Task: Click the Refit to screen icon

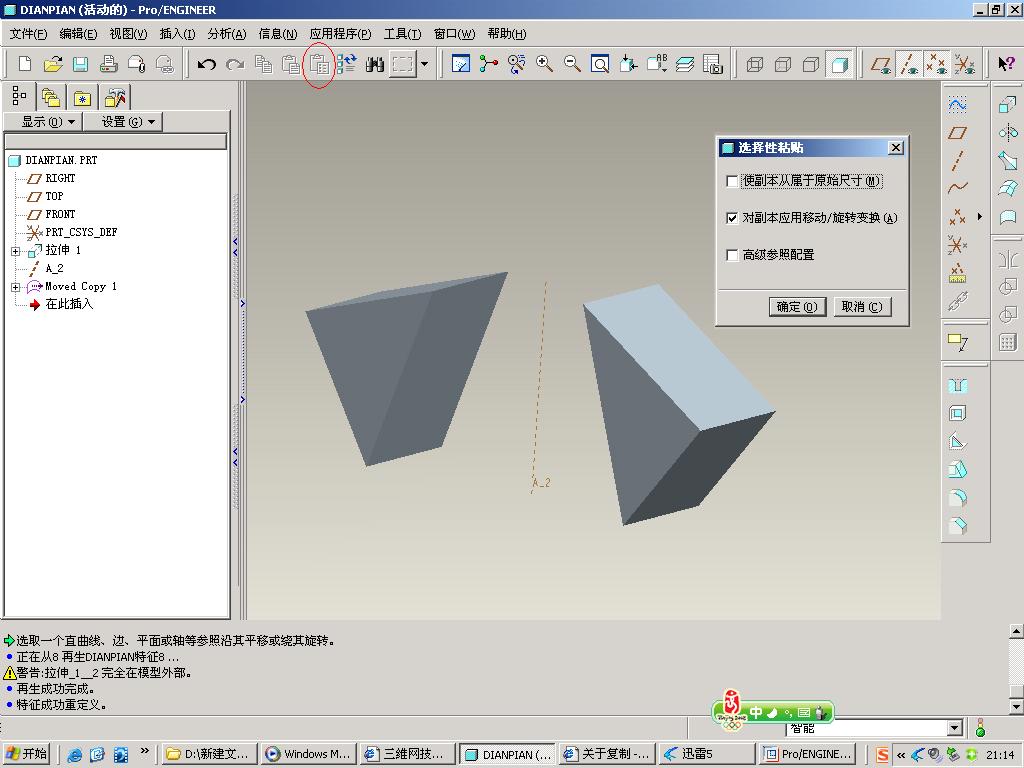Action: 600,64
